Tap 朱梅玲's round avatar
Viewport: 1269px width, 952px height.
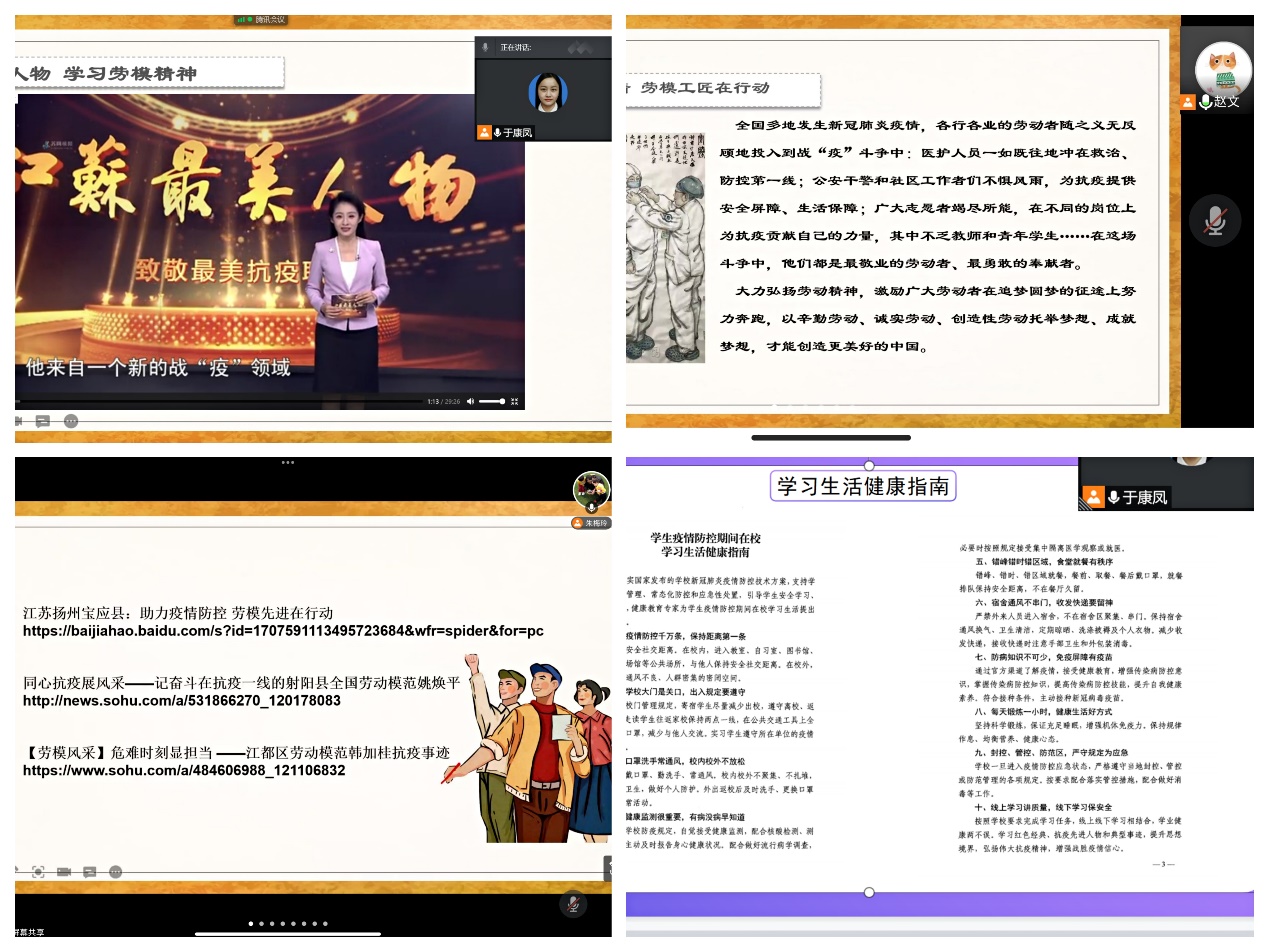pos(591,489)
